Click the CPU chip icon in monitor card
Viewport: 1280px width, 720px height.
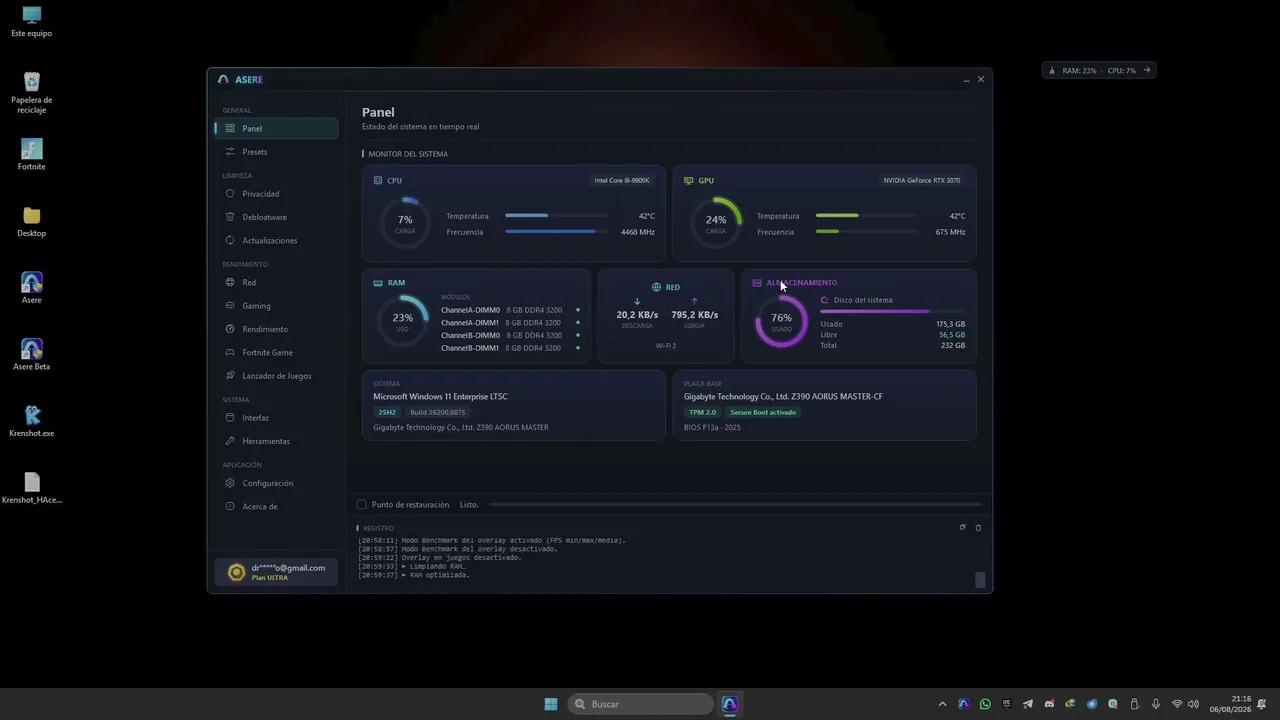point(378,181)
